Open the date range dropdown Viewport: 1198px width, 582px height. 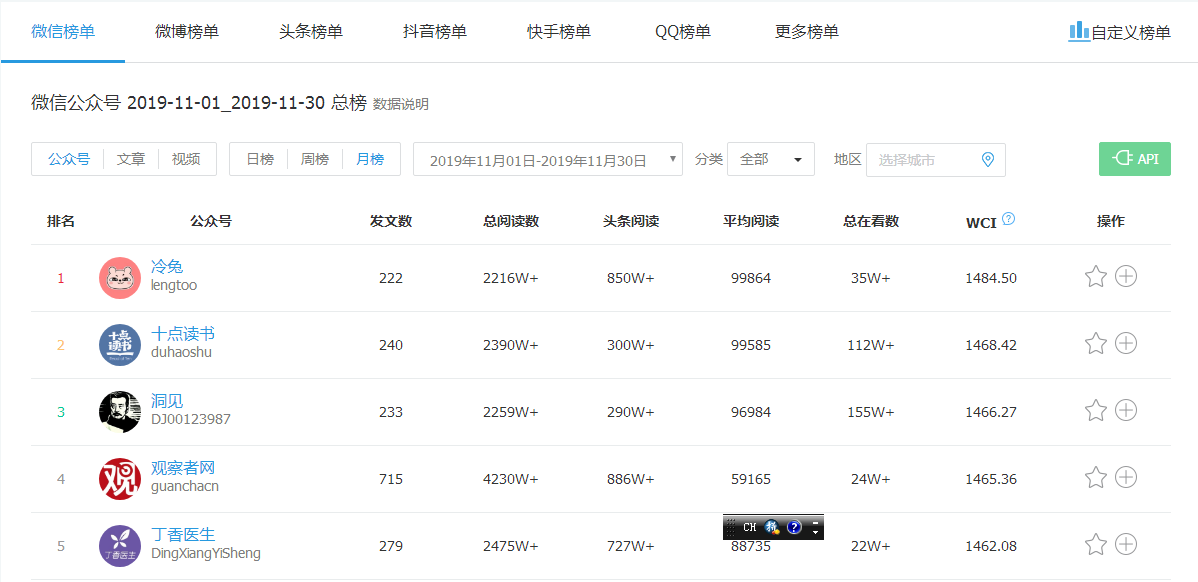pyautogui.click(x=548, y=159)
